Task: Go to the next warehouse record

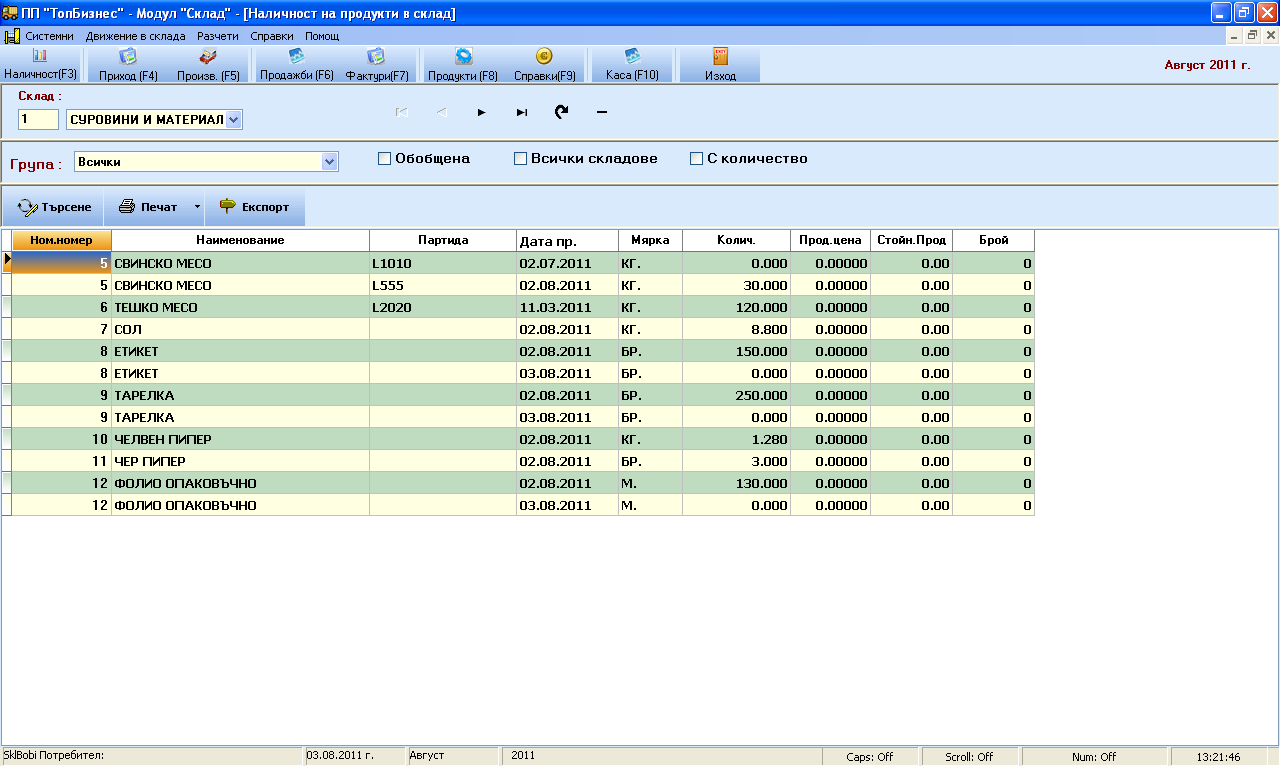Action: 482,112
